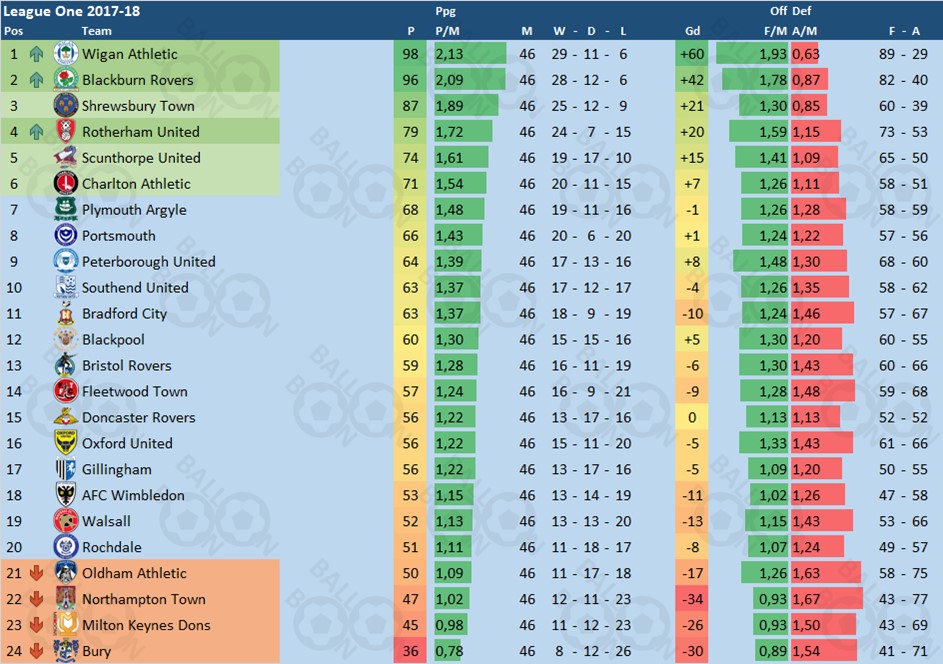
Task: Click Bury's red relegation arrow
Action: click(x=37, y=651)
